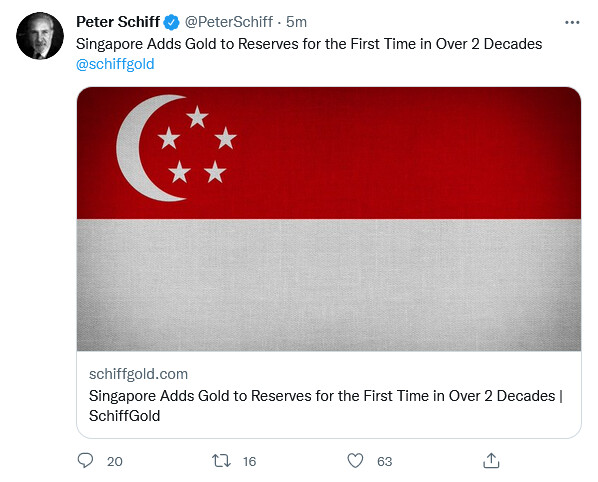
Task: Retweet using the retweet arrows icon
Action: pyautogui.click(x=221, y=461)
